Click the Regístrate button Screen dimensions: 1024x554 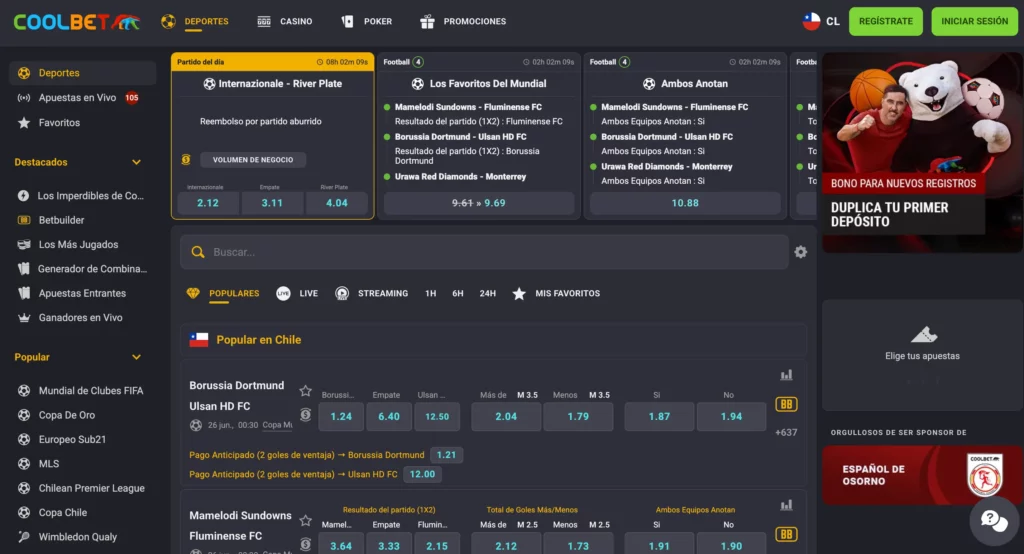(886, 22)
